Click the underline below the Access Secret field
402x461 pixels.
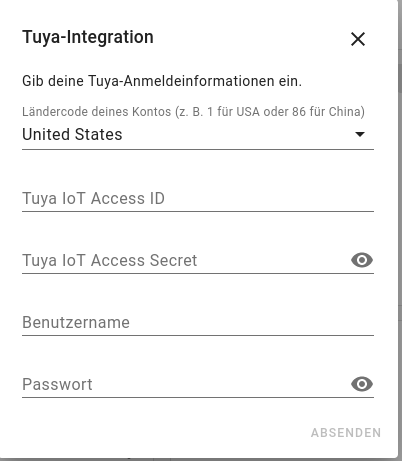point(198,273)
